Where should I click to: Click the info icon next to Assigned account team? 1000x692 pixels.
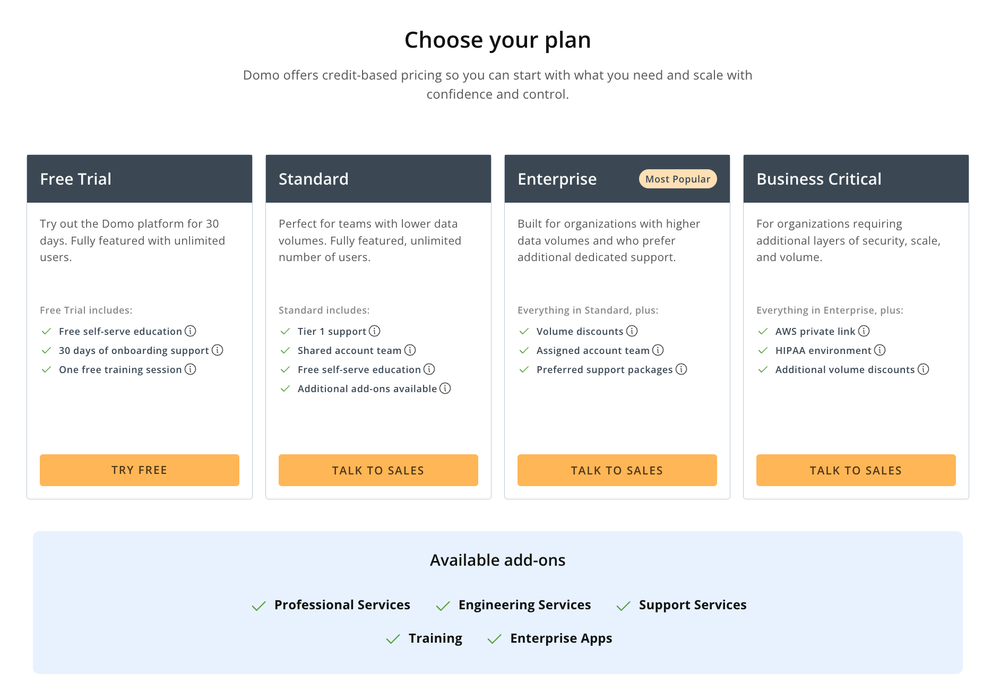[658, 350]
